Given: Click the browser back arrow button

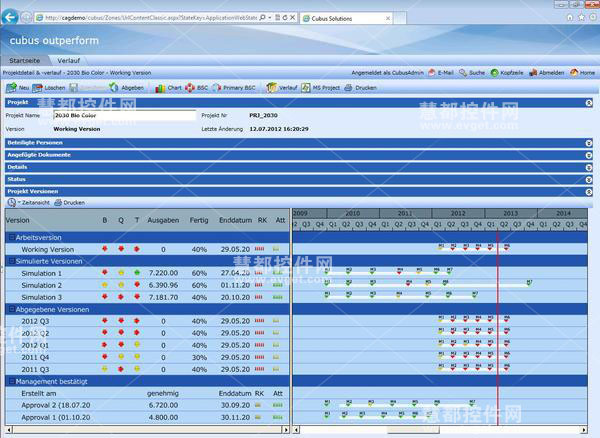Looking at the screenshot, I should pyautogui.click(x=10, y=17).
